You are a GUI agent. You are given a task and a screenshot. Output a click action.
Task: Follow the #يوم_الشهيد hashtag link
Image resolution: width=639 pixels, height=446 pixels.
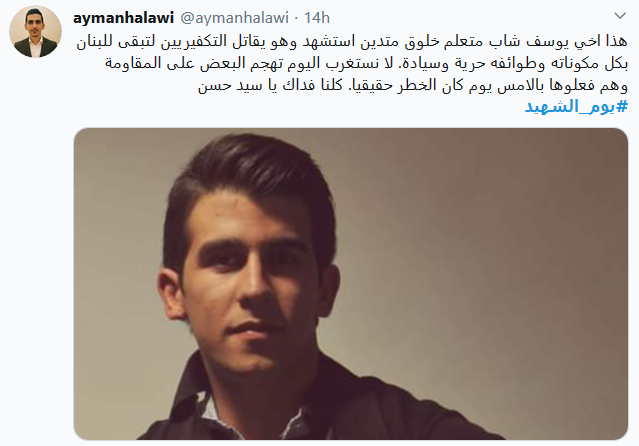[576, 107]
